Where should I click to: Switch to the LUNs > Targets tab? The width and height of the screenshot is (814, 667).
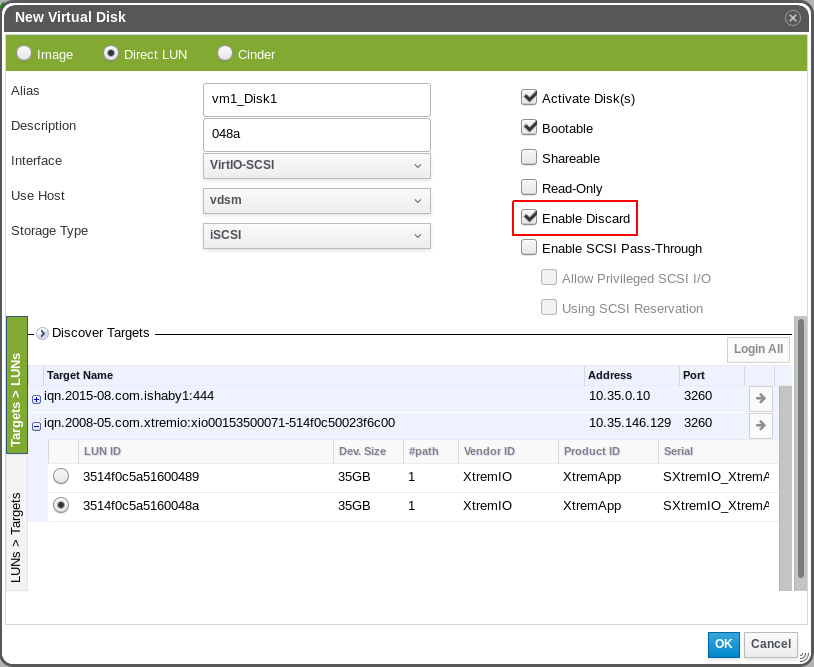17,537
